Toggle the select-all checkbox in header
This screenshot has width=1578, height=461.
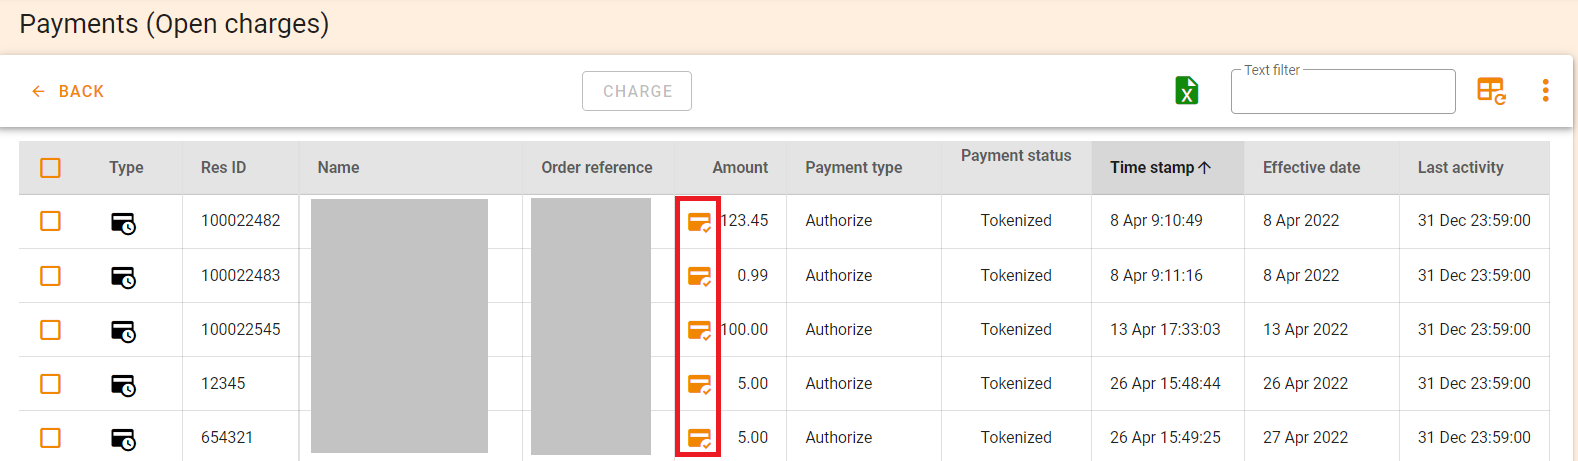[x=50, y=168]
